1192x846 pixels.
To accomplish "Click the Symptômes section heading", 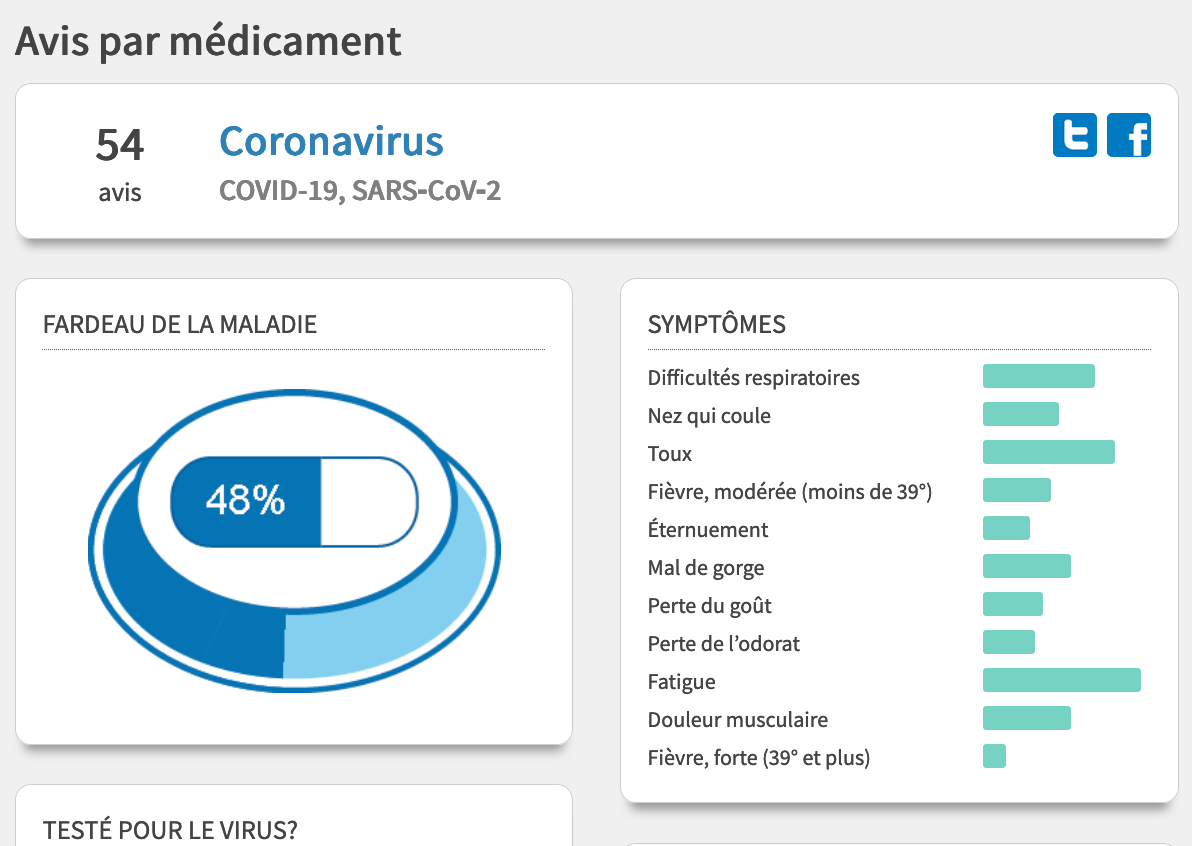I will [716, 325].
